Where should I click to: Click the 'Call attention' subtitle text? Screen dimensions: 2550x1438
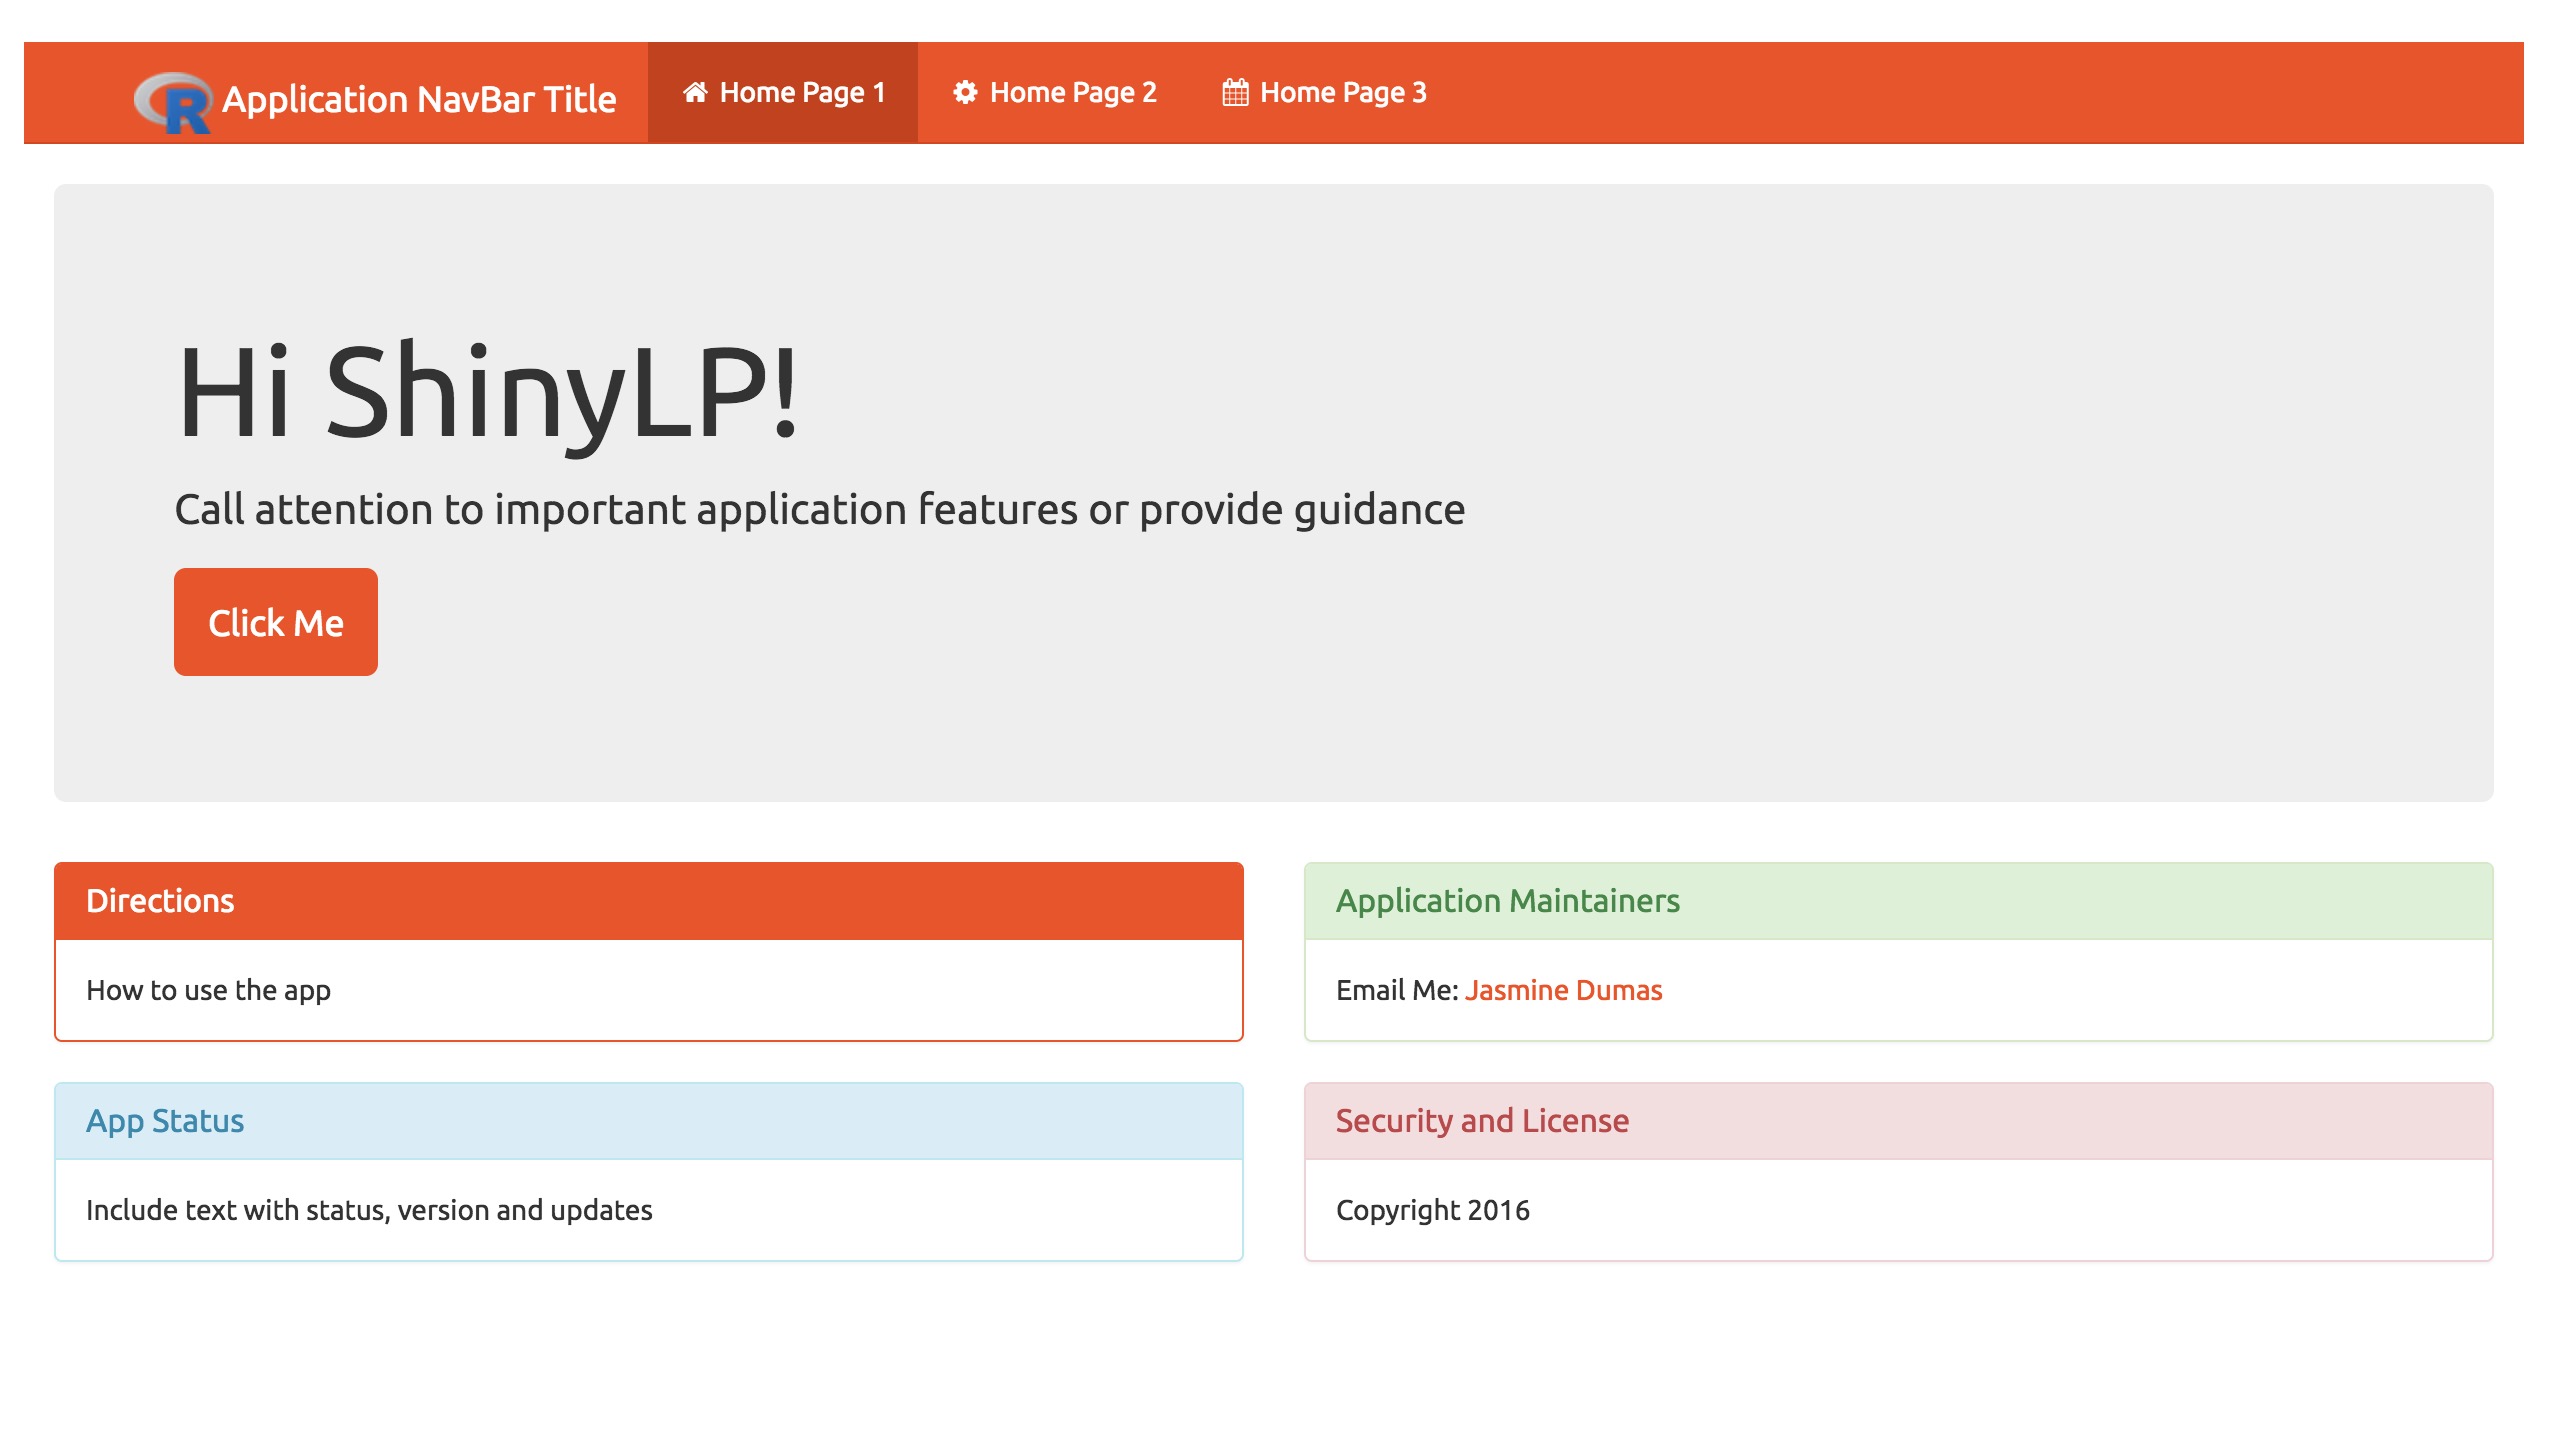point(819,509)
